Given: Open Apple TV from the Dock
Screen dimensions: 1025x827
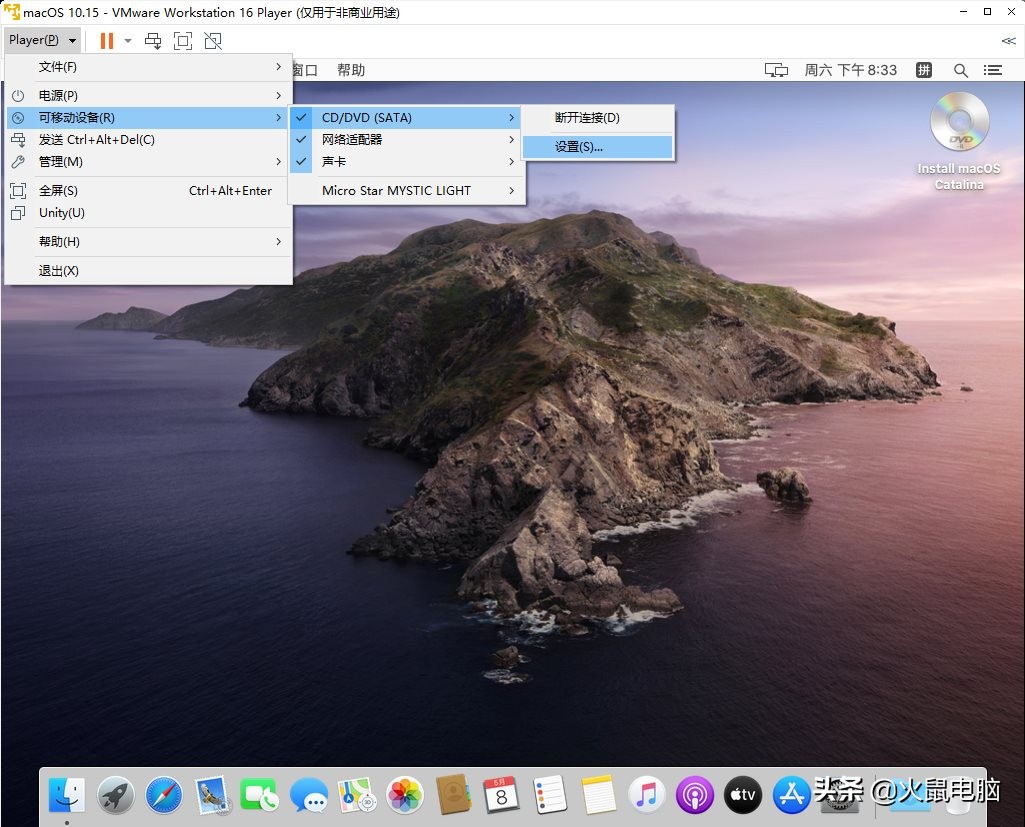Looking at the screenshot, I should [743, 795].
